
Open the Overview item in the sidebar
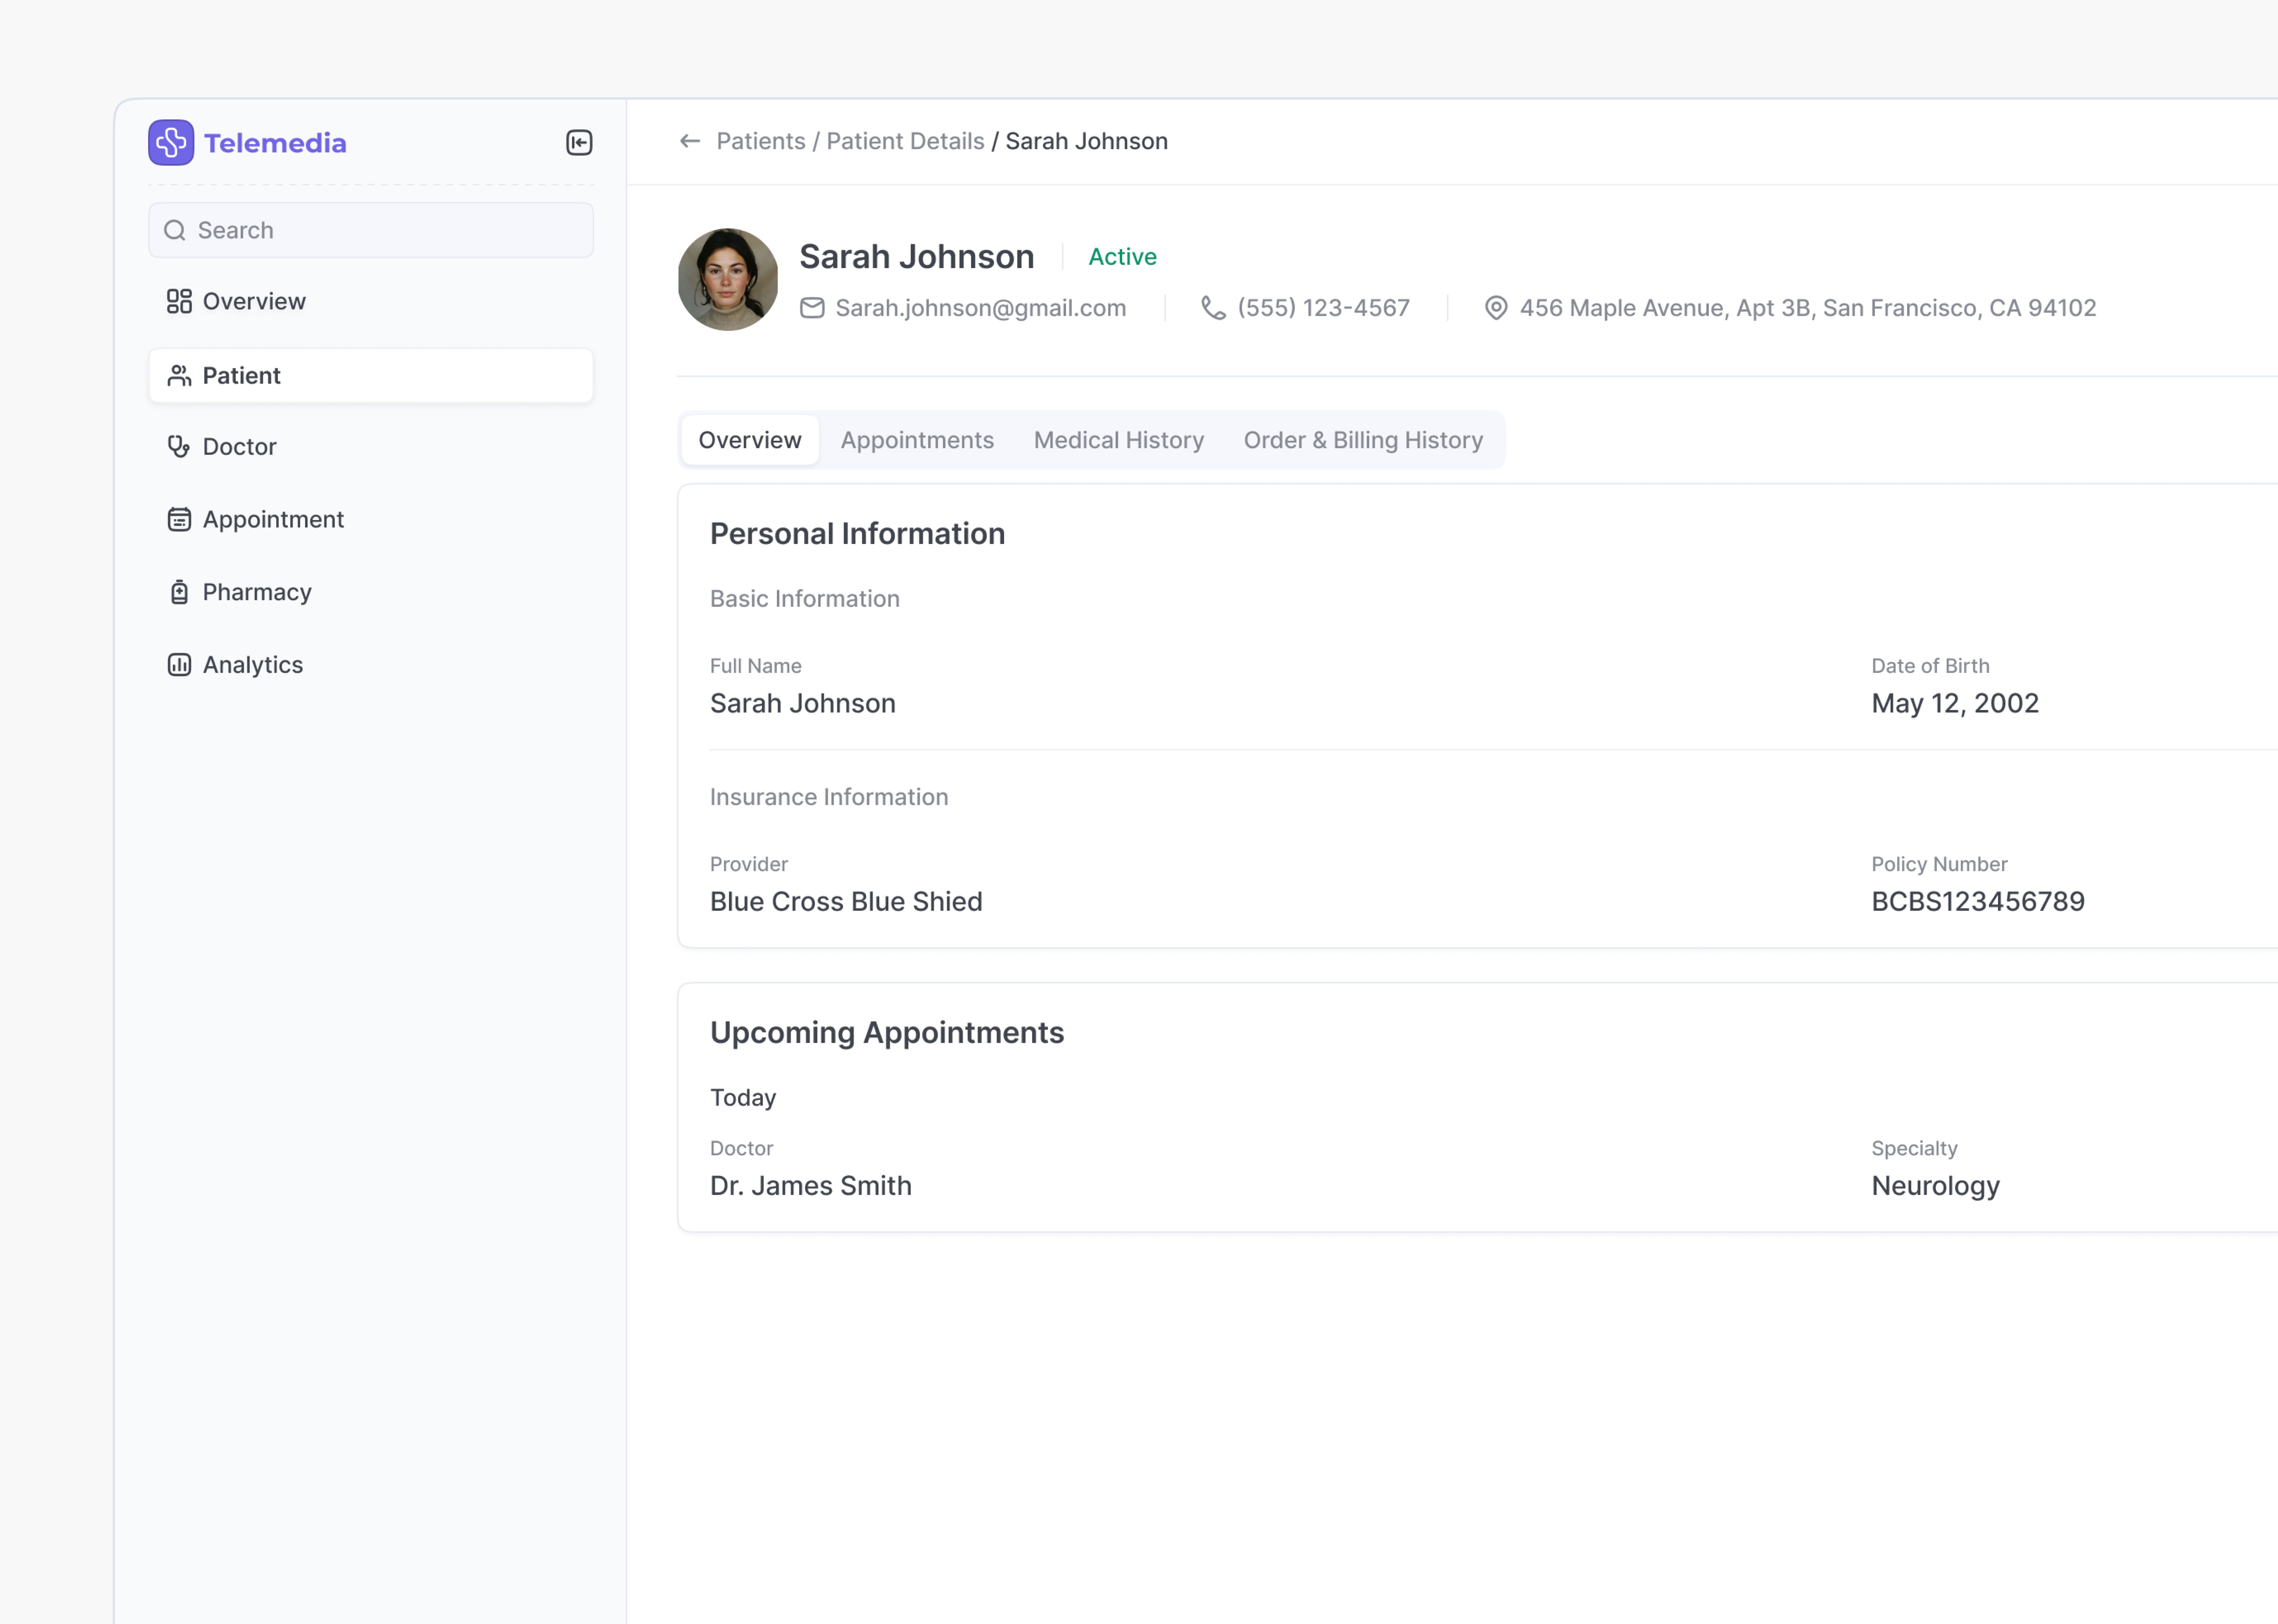(254, 301)
